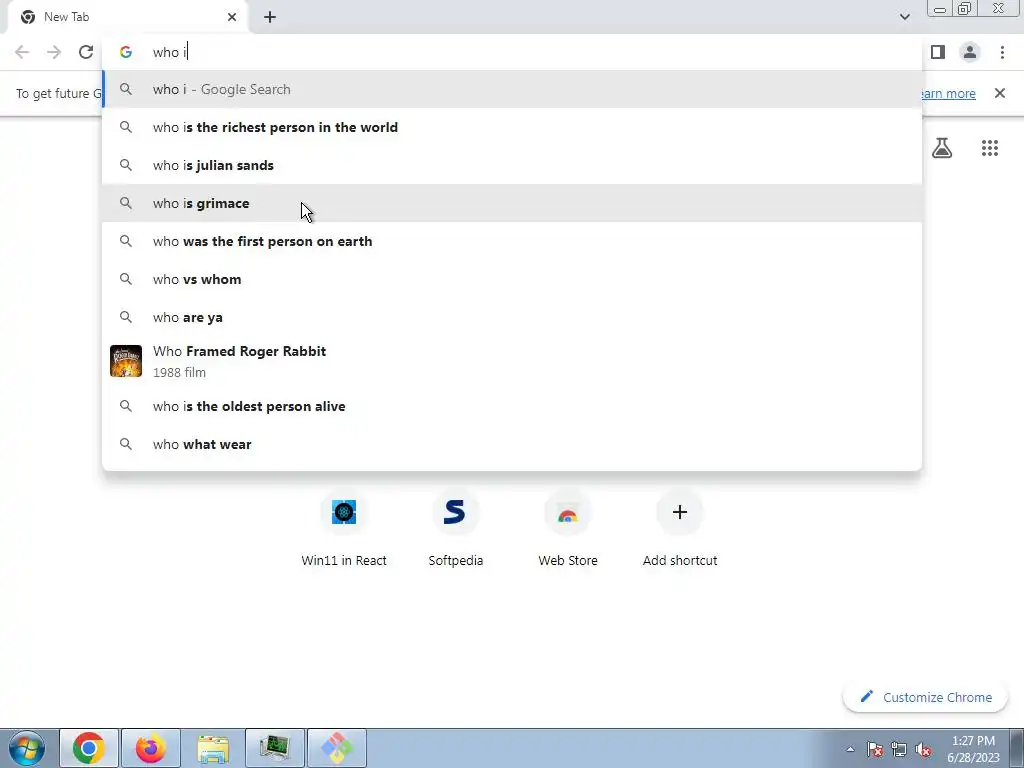Click the Roger Rabbit movie poster thumbnail

(x=126, y=361)
